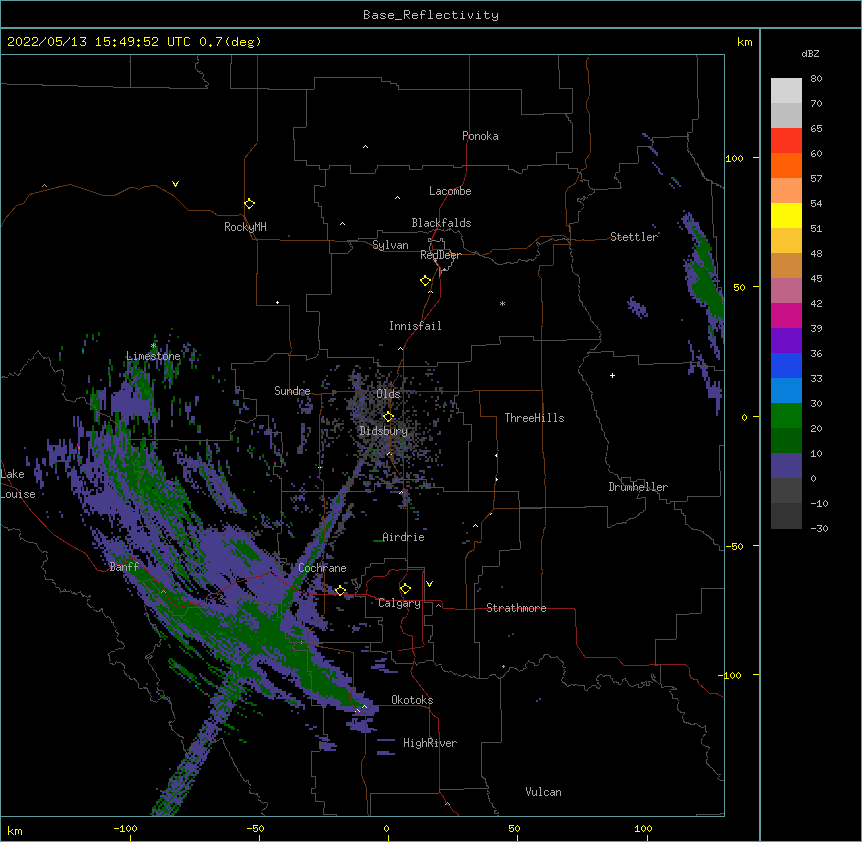Click the Innisfail city label

click(415, 326)
